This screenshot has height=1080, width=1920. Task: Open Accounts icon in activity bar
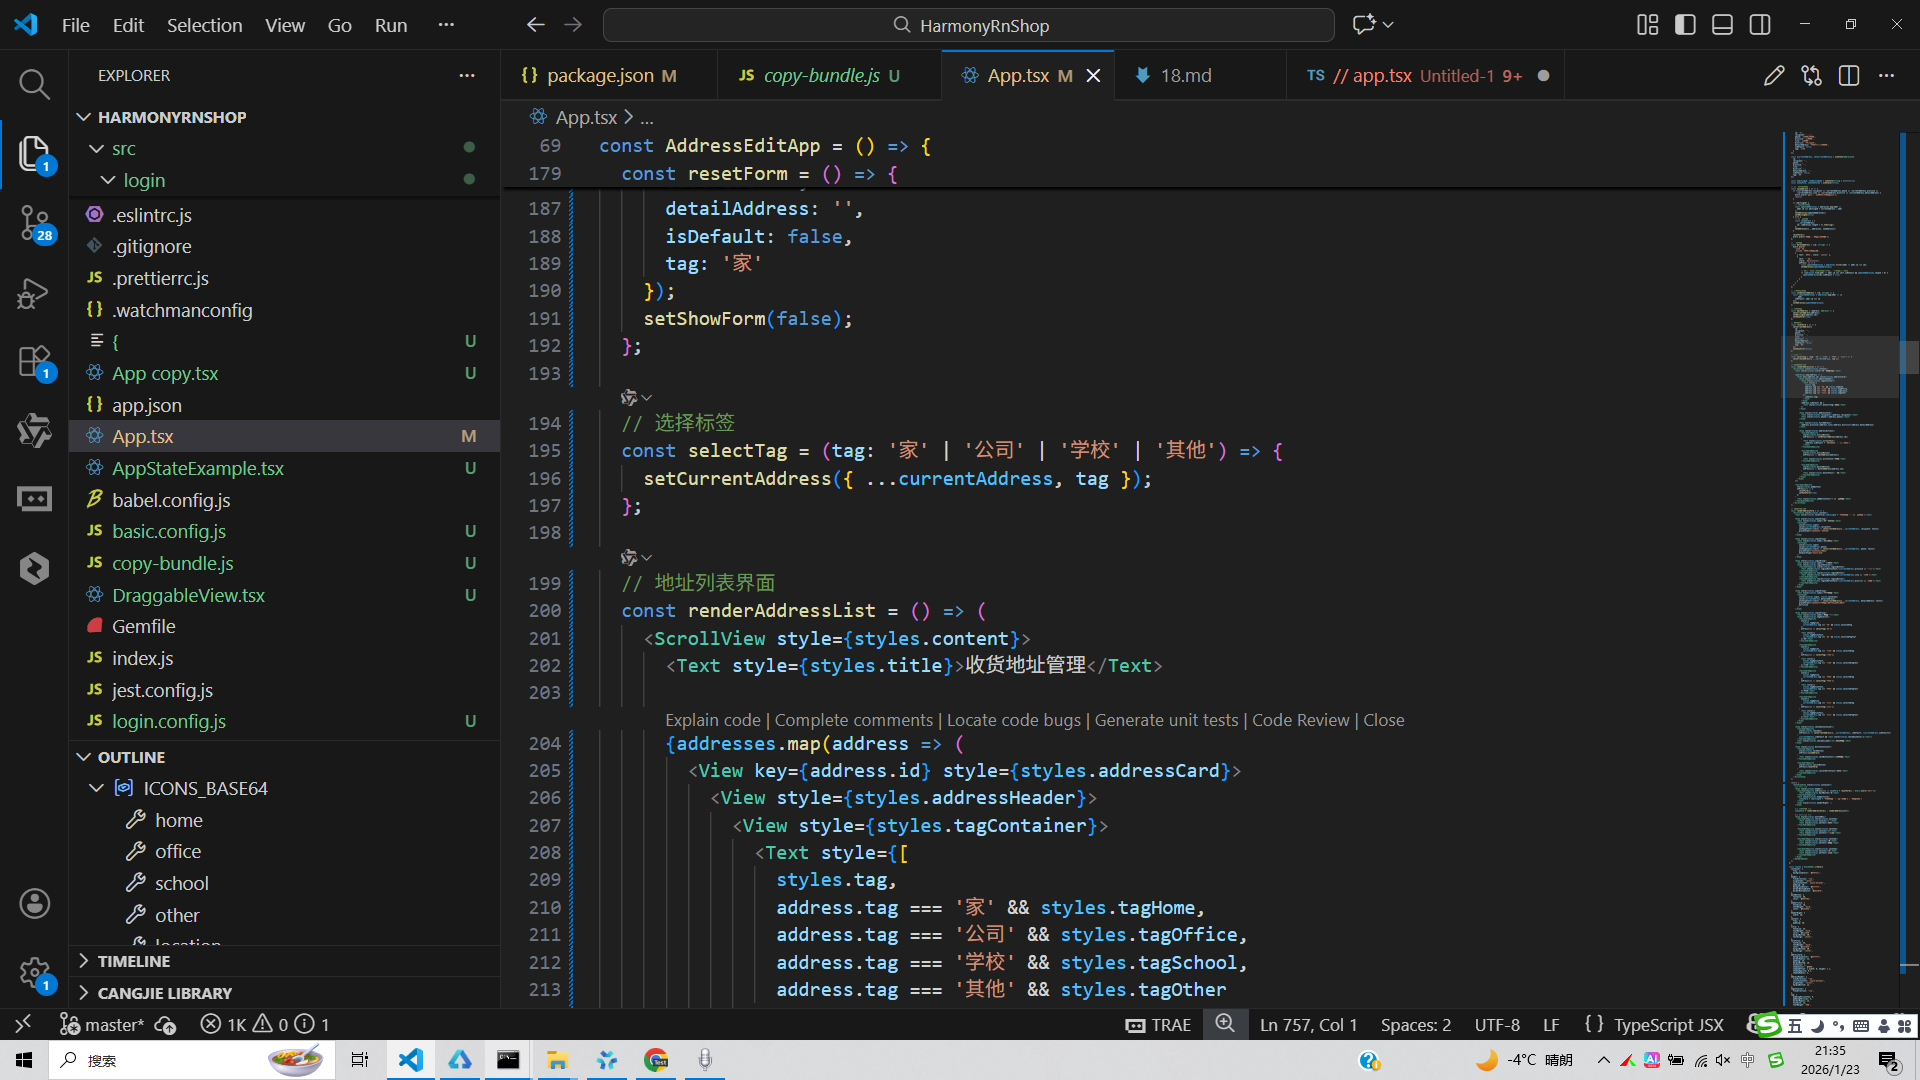point(34,904)
